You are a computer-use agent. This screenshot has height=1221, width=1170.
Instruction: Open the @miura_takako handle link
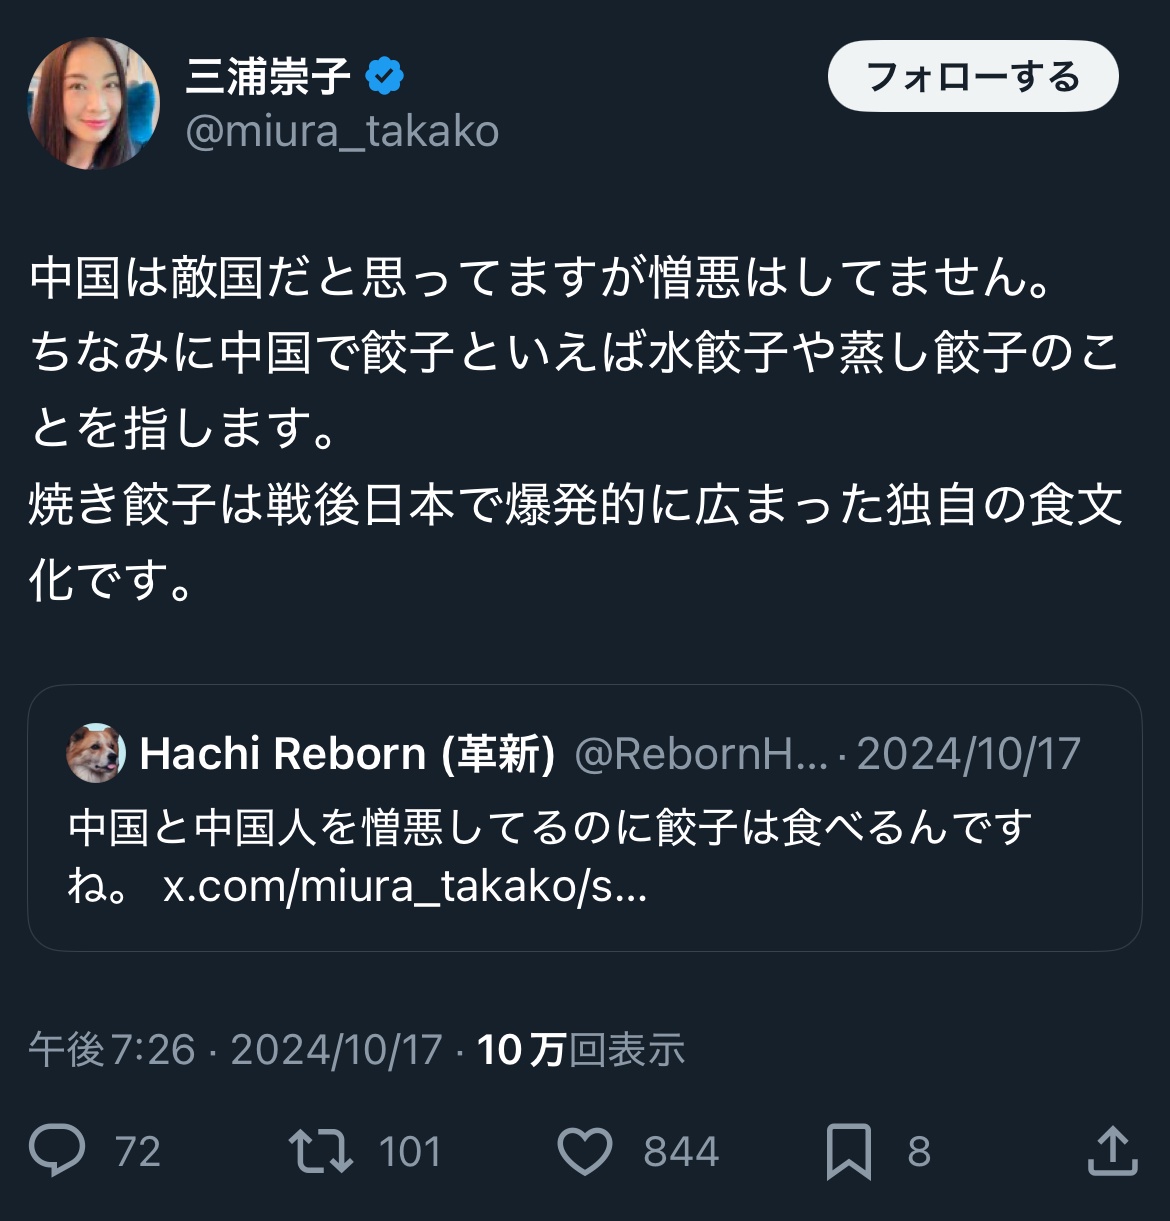342,131
